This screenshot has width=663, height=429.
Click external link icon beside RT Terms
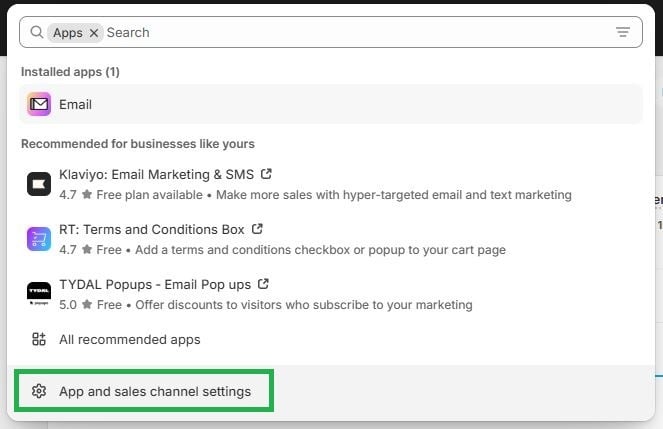[x=257, y=229]
